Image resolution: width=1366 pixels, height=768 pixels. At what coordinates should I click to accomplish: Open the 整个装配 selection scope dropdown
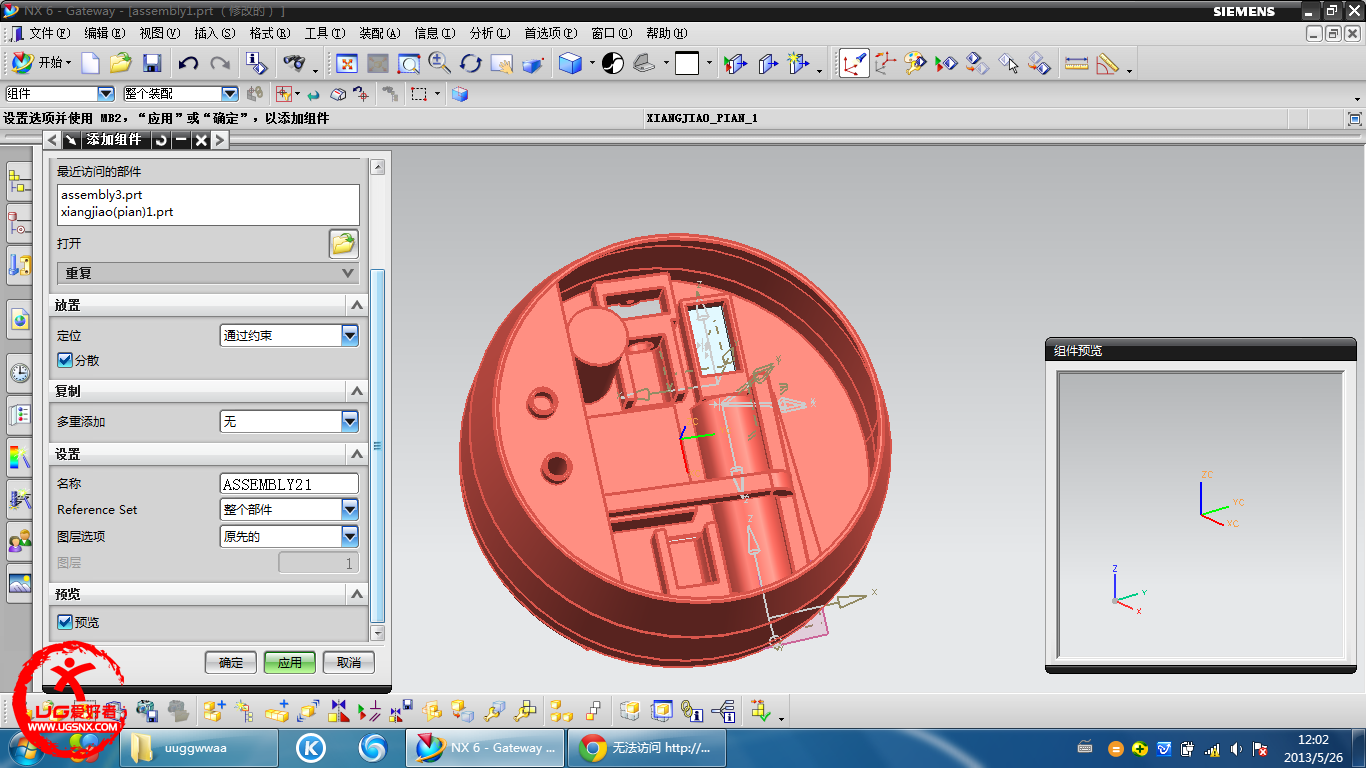(x=181, y=93)
